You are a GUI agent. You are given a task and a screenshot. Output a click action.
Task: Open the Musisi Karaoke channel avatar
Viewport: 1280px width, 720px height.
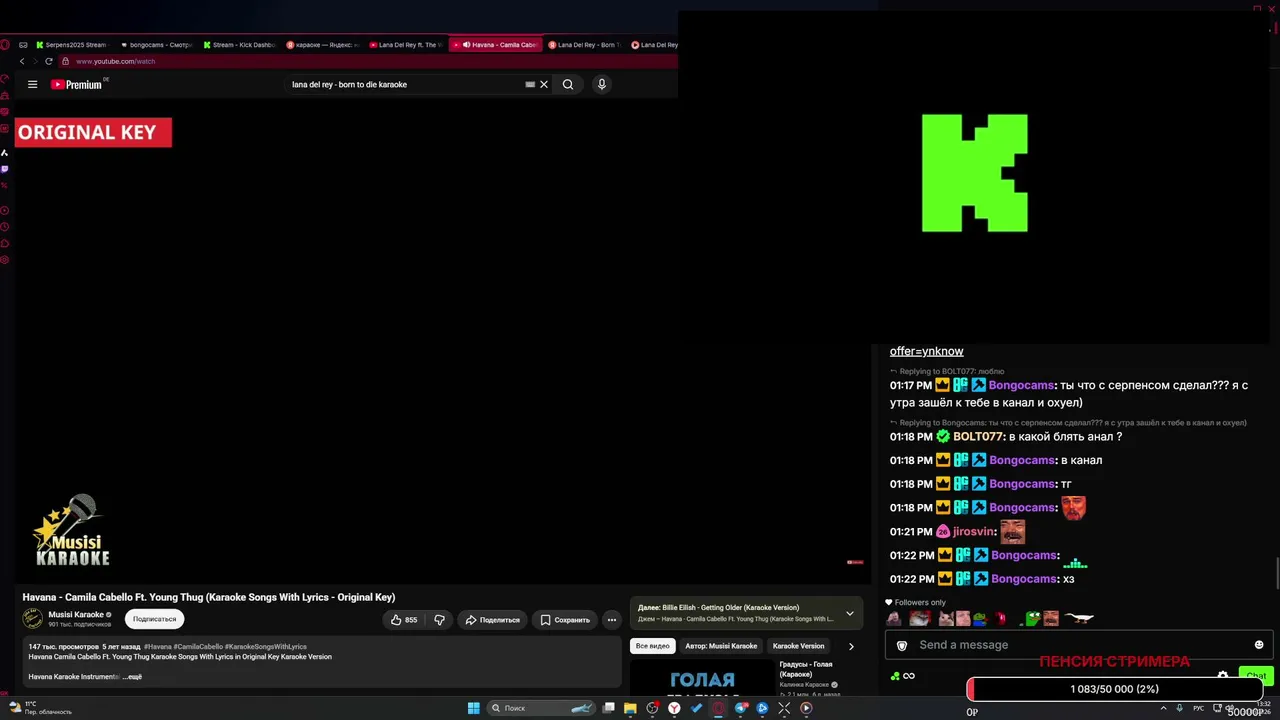[33, 619]
